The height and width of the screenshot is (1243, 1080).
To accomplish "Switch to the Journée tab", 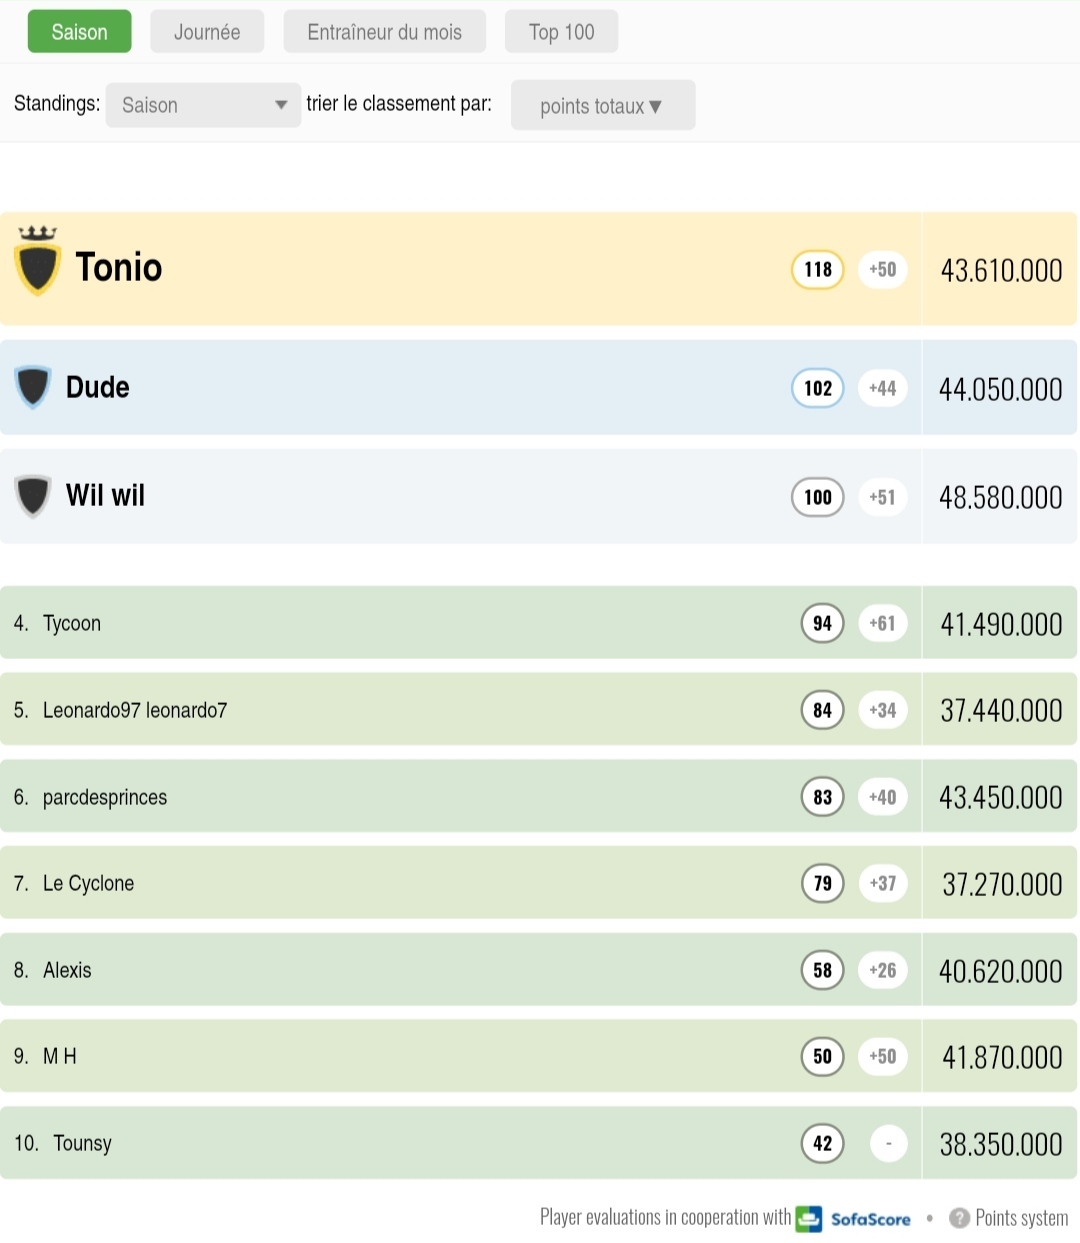I will (207, 32).
